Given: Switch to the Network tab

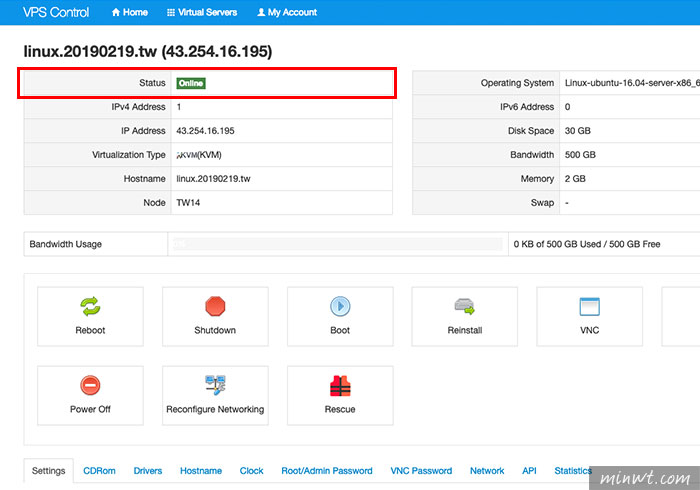Looking at the screenshot, I should coord(487,471).
